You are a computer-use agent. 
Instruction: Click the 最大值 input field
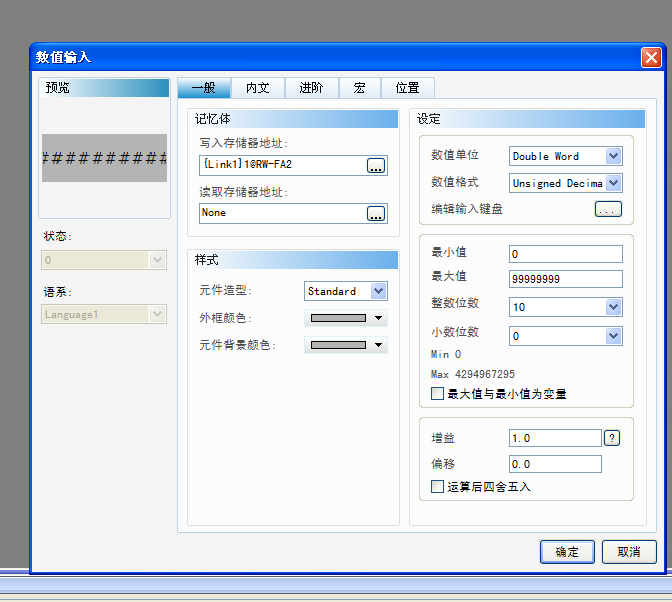[565, 279]
